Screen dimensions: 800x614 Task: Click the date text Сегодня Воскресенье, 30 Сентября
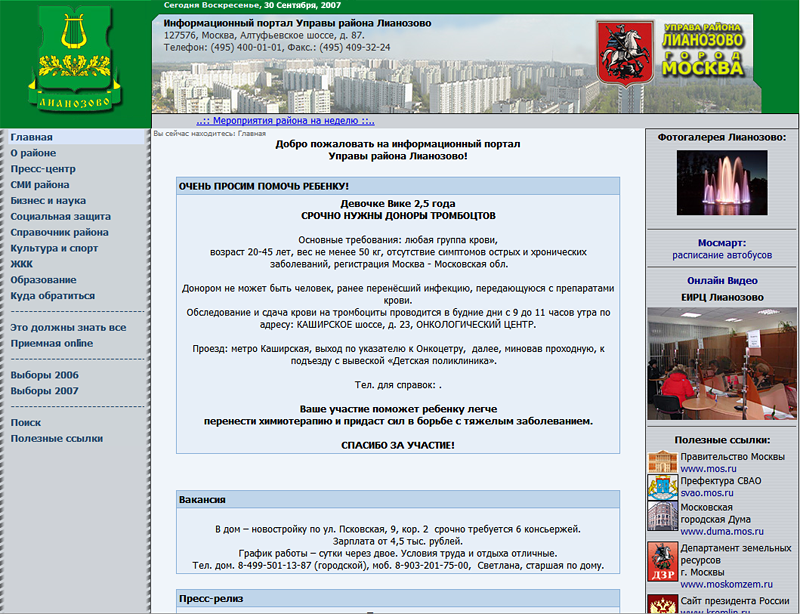tap(252, 5)
